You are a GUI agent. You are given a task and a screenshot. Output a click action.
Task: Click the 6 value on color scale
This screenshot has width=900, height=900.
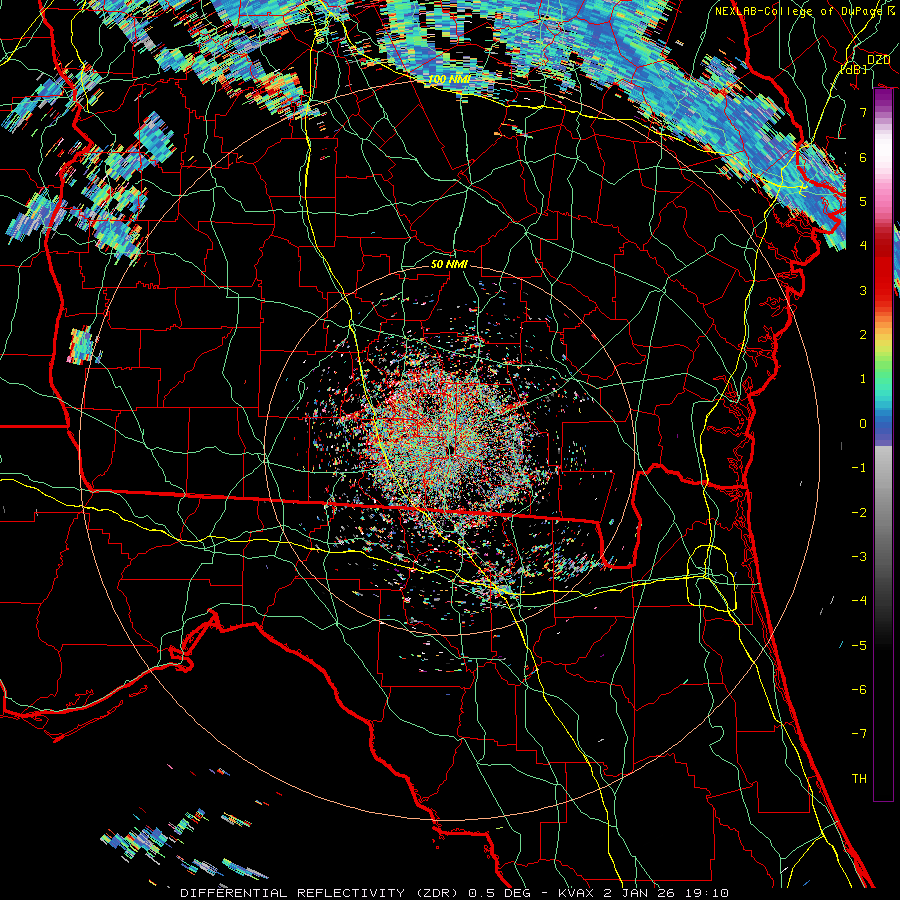tap(863, 157)
